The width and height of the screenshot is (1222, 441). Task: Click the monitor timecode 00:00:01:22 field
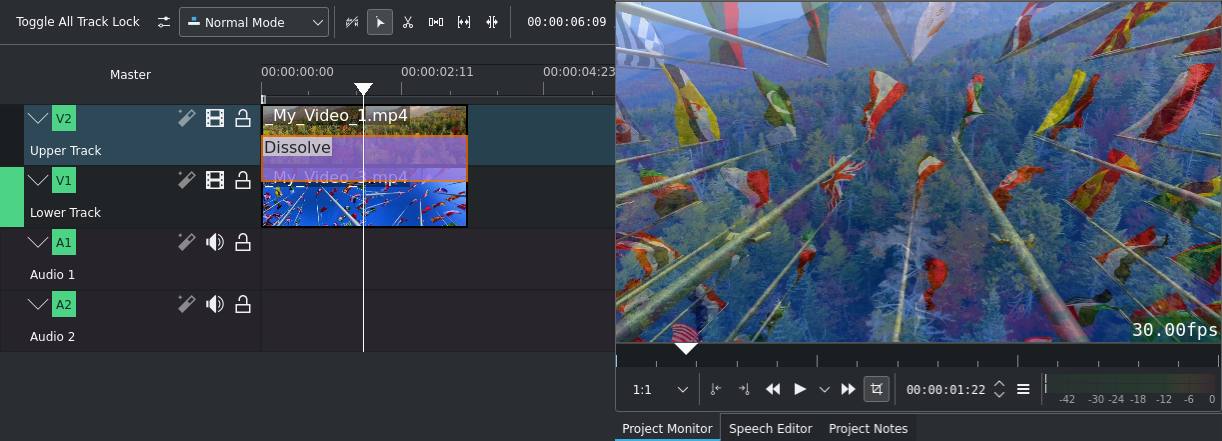tap(946, 390)
